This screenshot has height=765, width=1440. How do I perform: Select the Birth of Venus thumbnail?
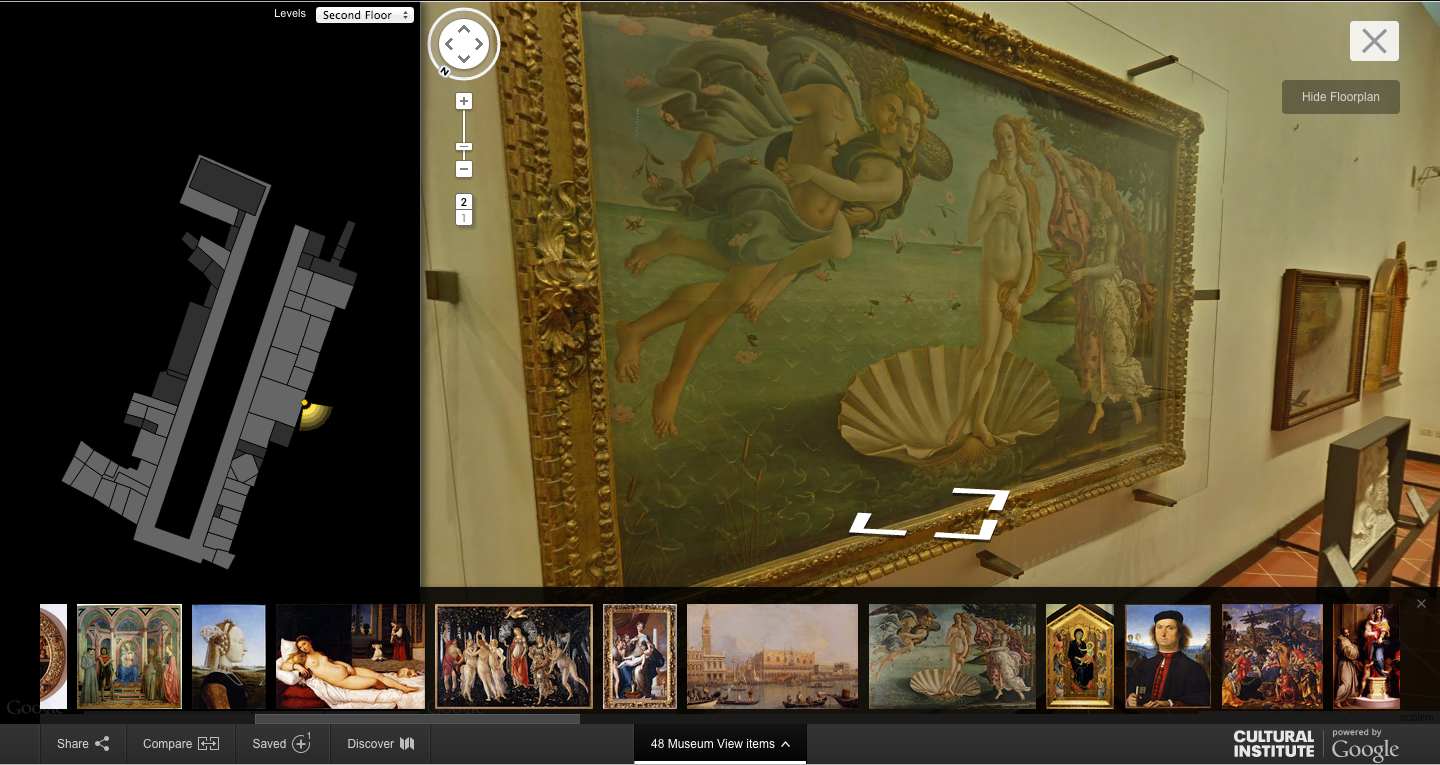(x=952, y=656)
